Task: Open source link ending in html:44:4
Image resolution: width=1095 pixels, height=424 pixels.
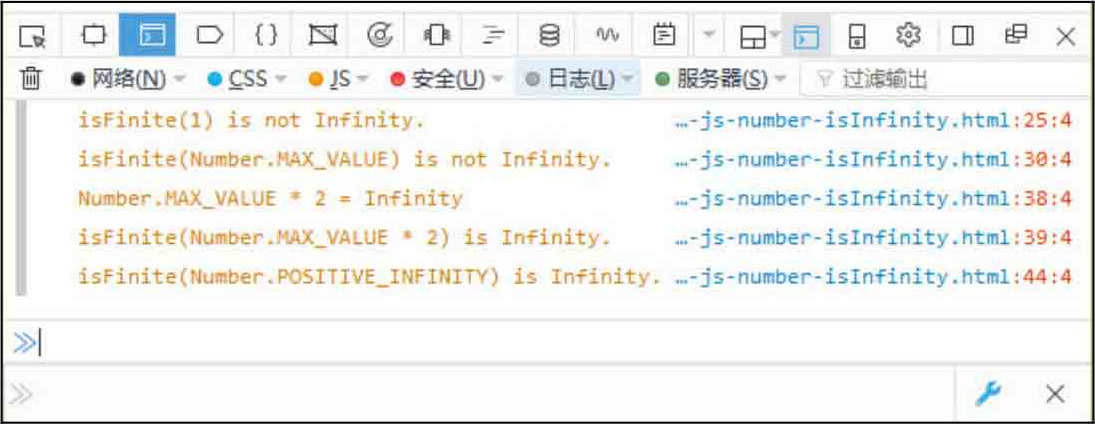Action: (873, 277)
